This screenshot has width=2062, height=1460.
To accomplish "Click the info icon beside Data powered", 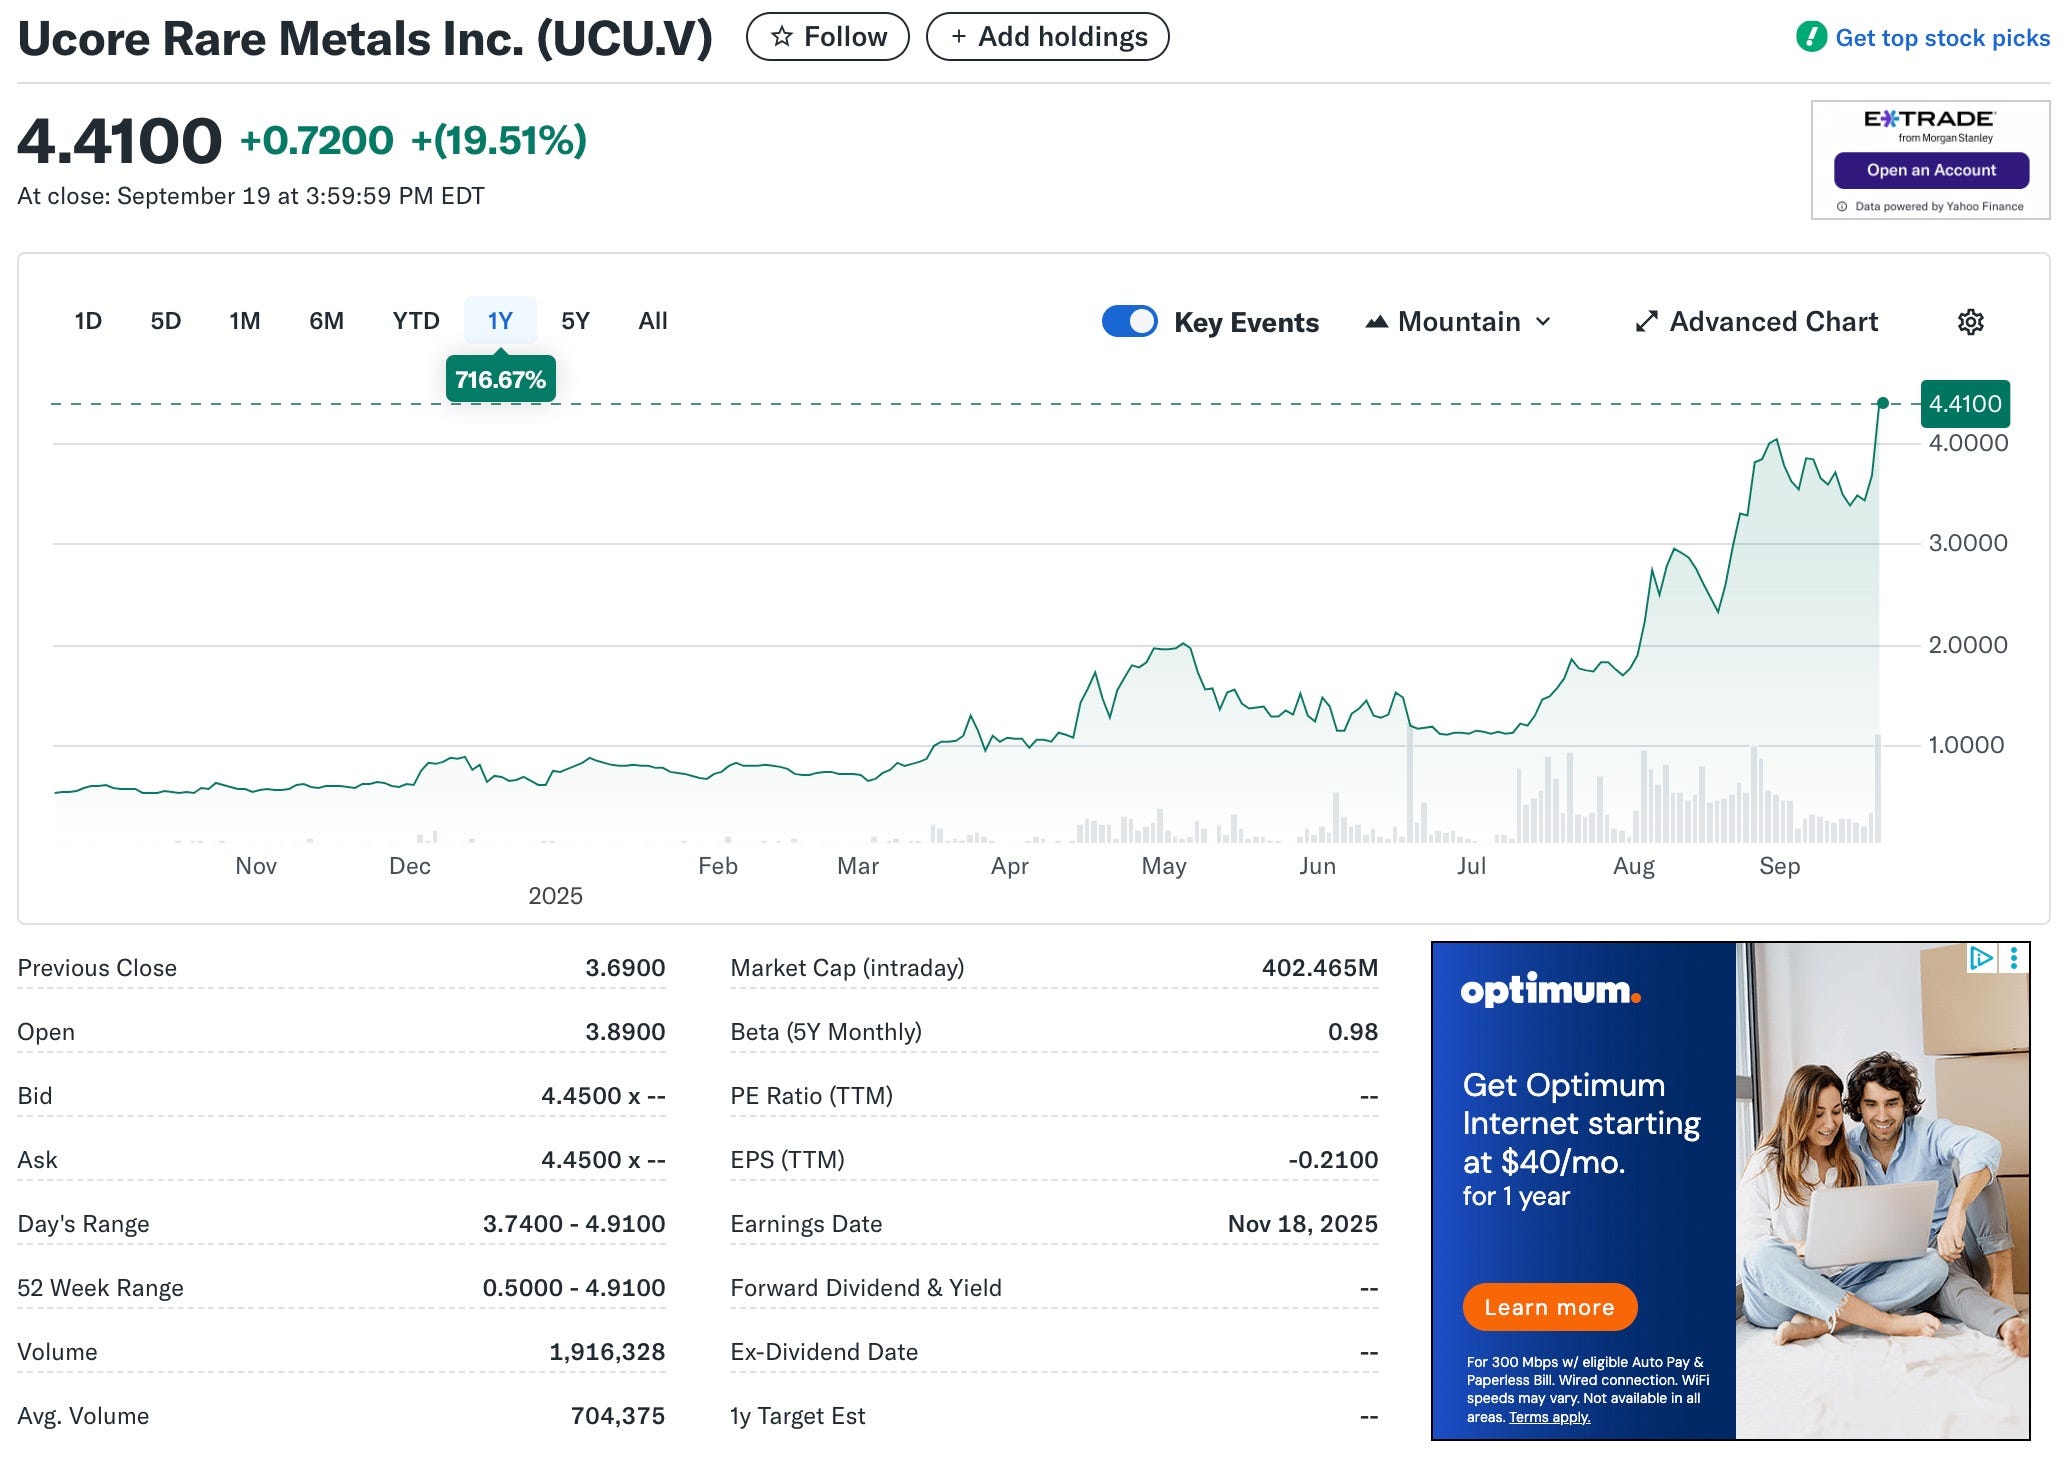I will point(1842,207).
